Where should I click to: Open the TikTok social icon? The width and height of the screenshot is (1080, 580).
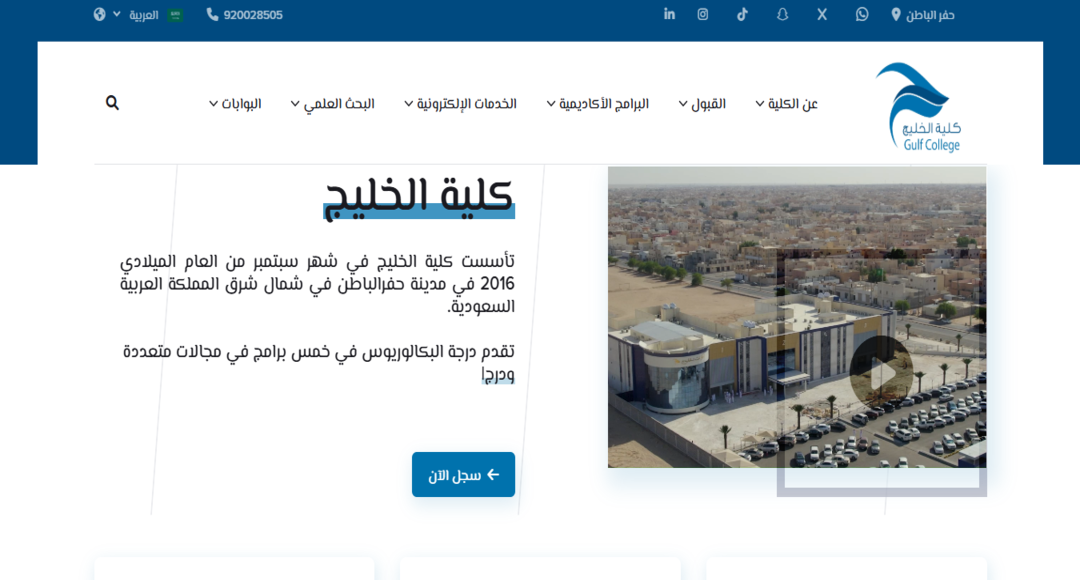742,14
